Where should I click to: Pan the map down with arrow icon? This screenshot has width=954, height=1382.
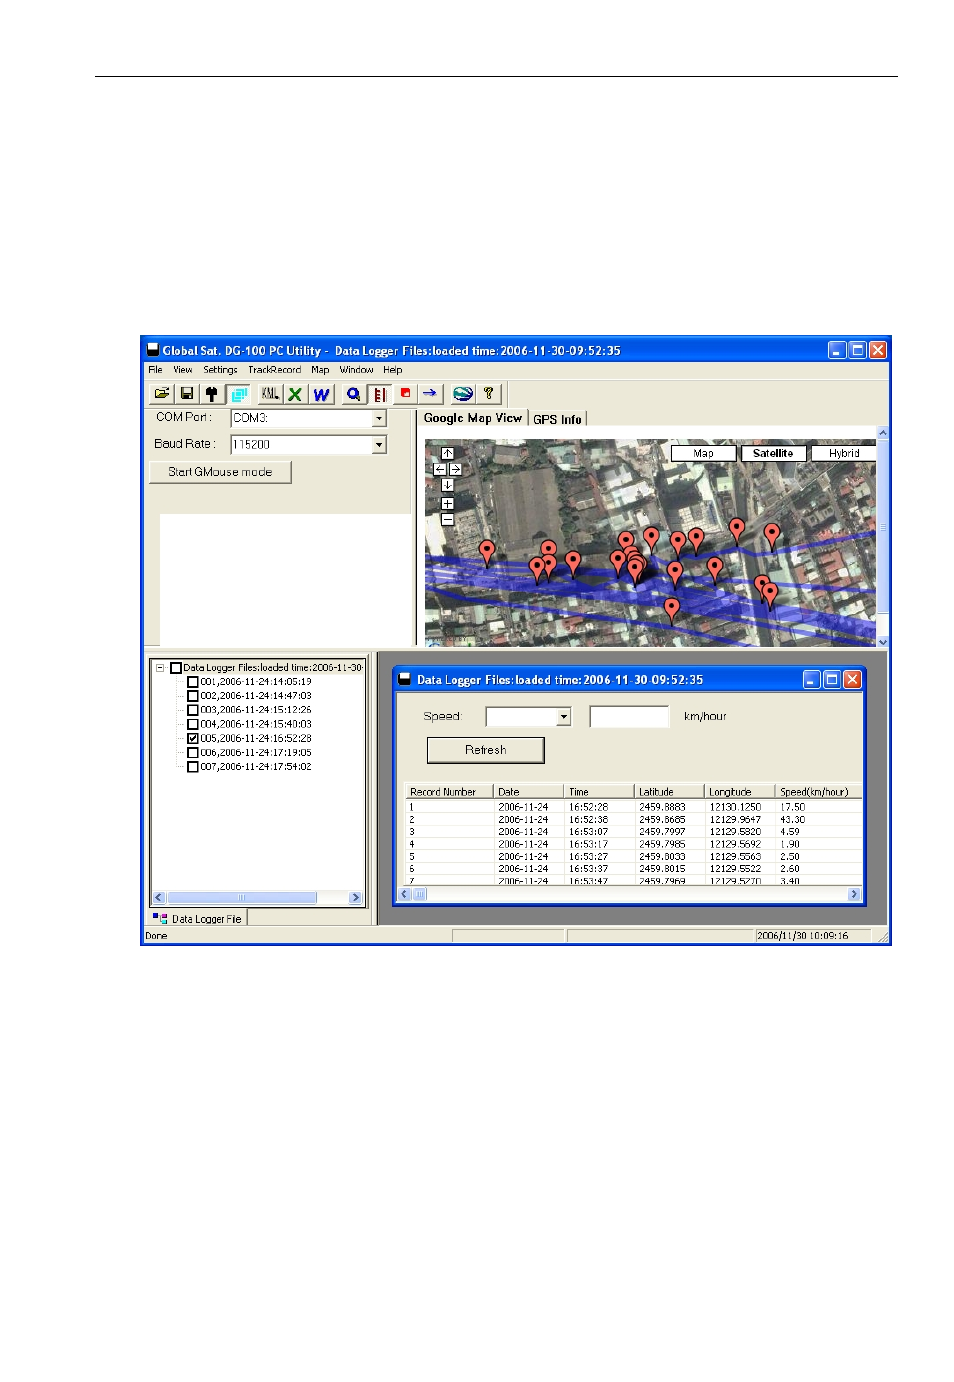point(447,485)
